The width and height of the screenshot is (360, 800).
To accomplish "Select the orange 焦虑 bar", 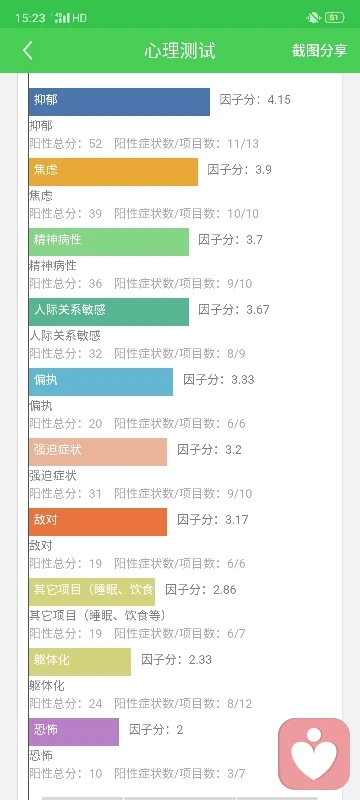I will 113,172.
